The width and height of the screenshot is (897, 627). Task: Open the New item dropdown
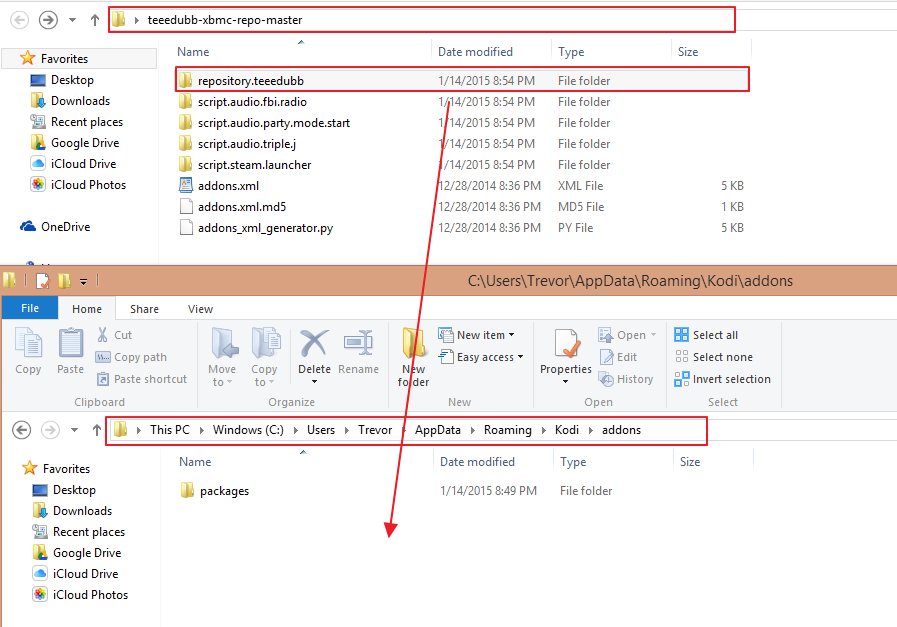(476, 335)
